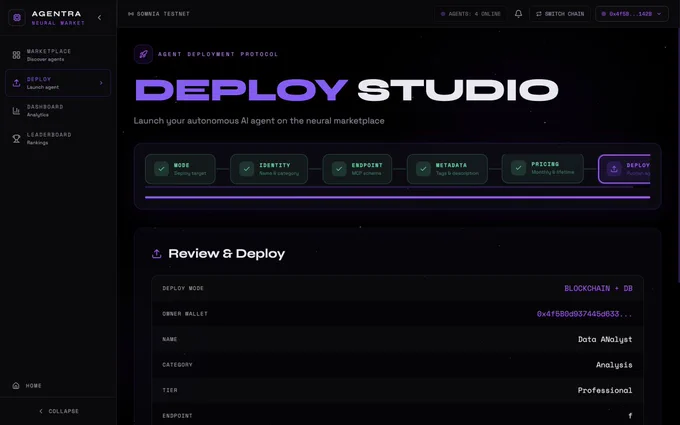Select the Deploy step in wizard
Viewport: 680px width, 425px height.
[624, 169]
